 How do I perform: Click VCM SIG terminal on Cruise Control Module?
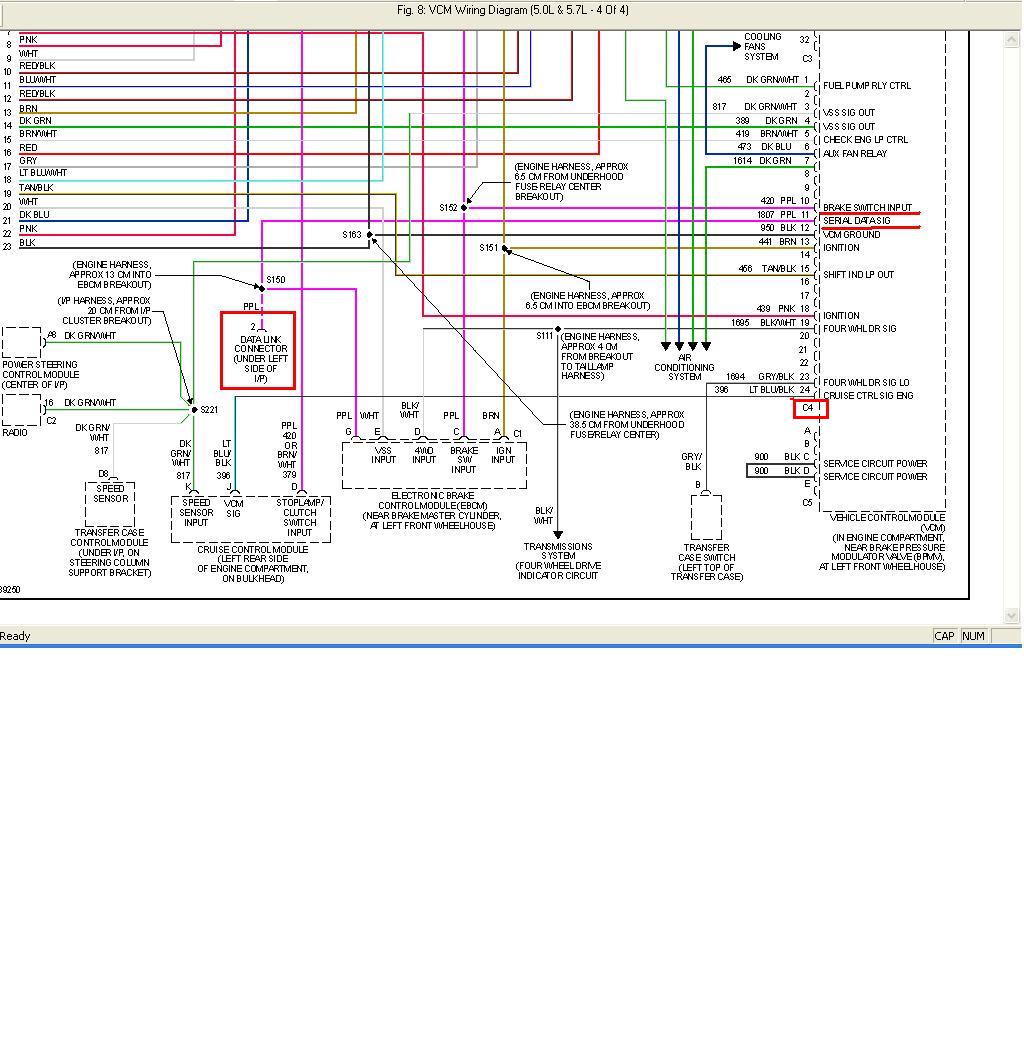pyautogui.click(x=233, y=508)
